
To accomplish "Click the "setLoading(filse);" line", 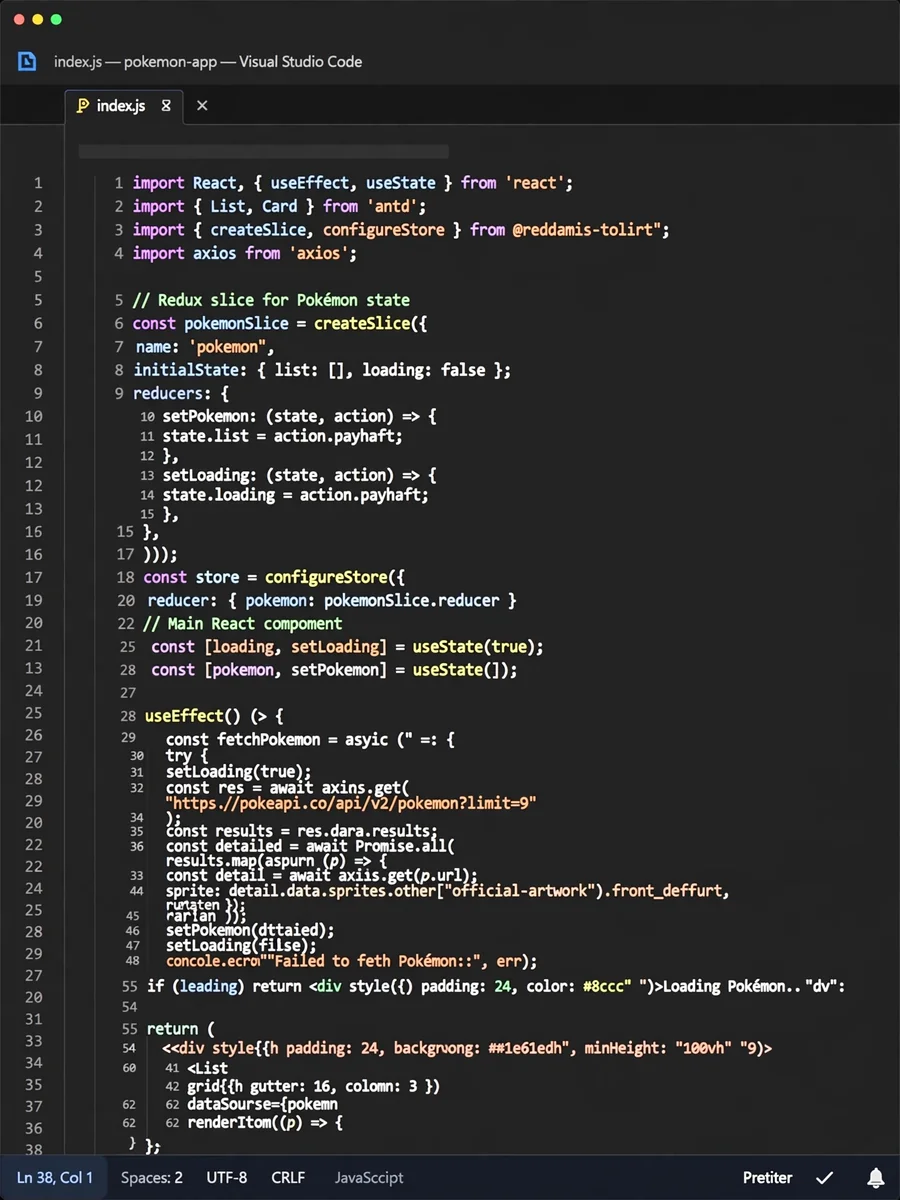I will pos(241,945).
